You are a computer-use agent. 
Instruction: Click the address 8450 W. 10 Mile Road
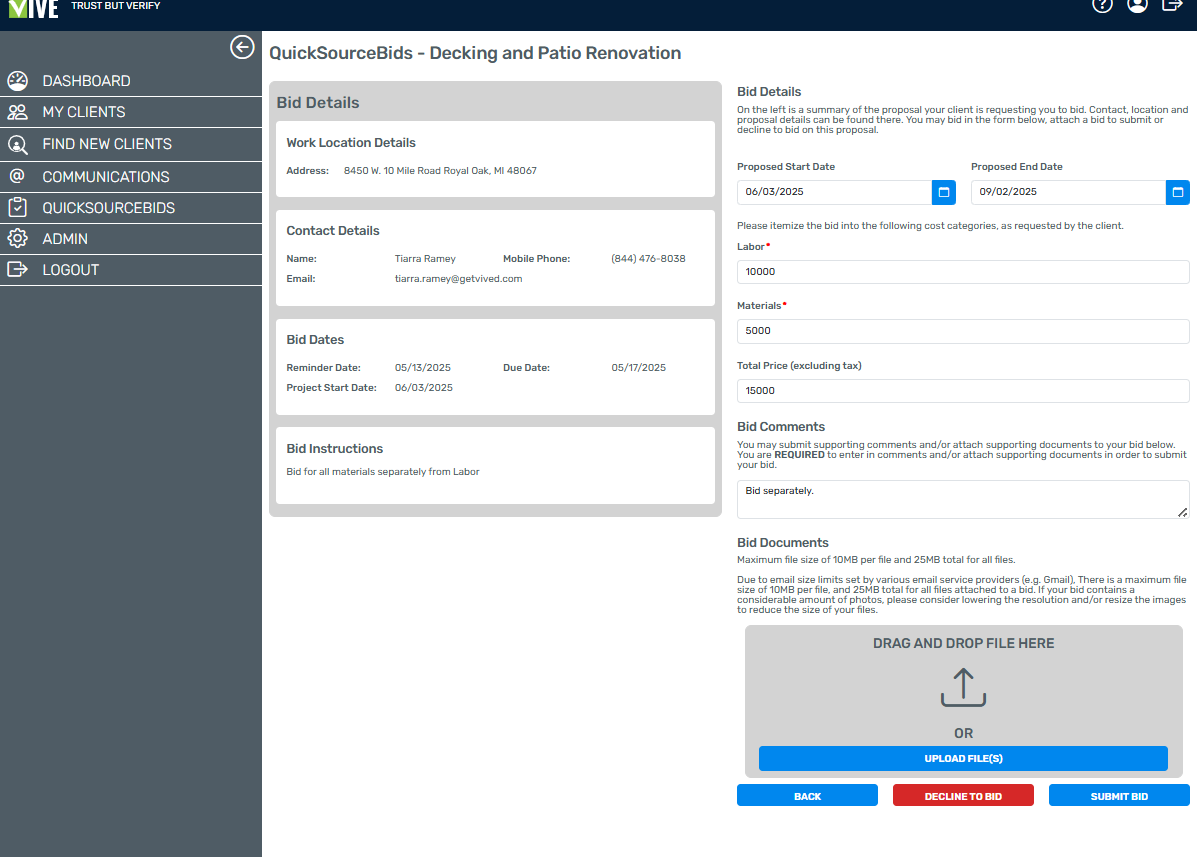[440, 171]
